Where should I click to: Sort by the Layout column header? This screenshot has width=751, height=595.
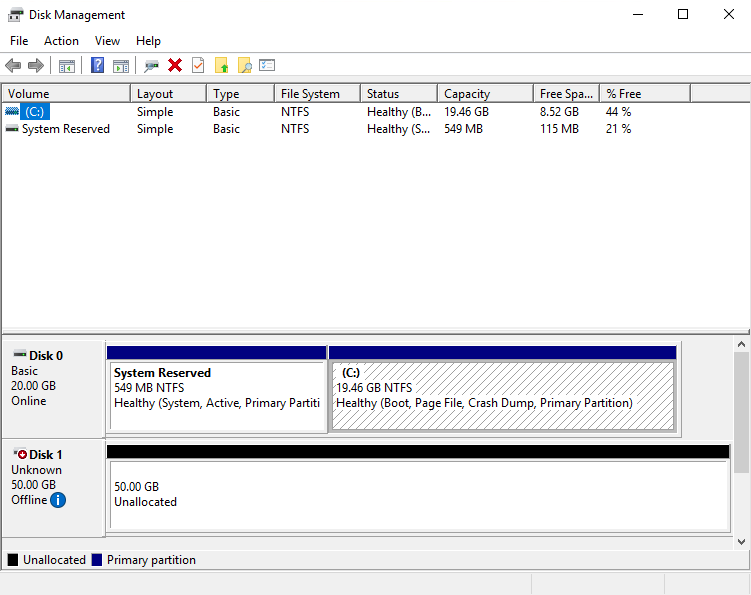tap(169, 94)
